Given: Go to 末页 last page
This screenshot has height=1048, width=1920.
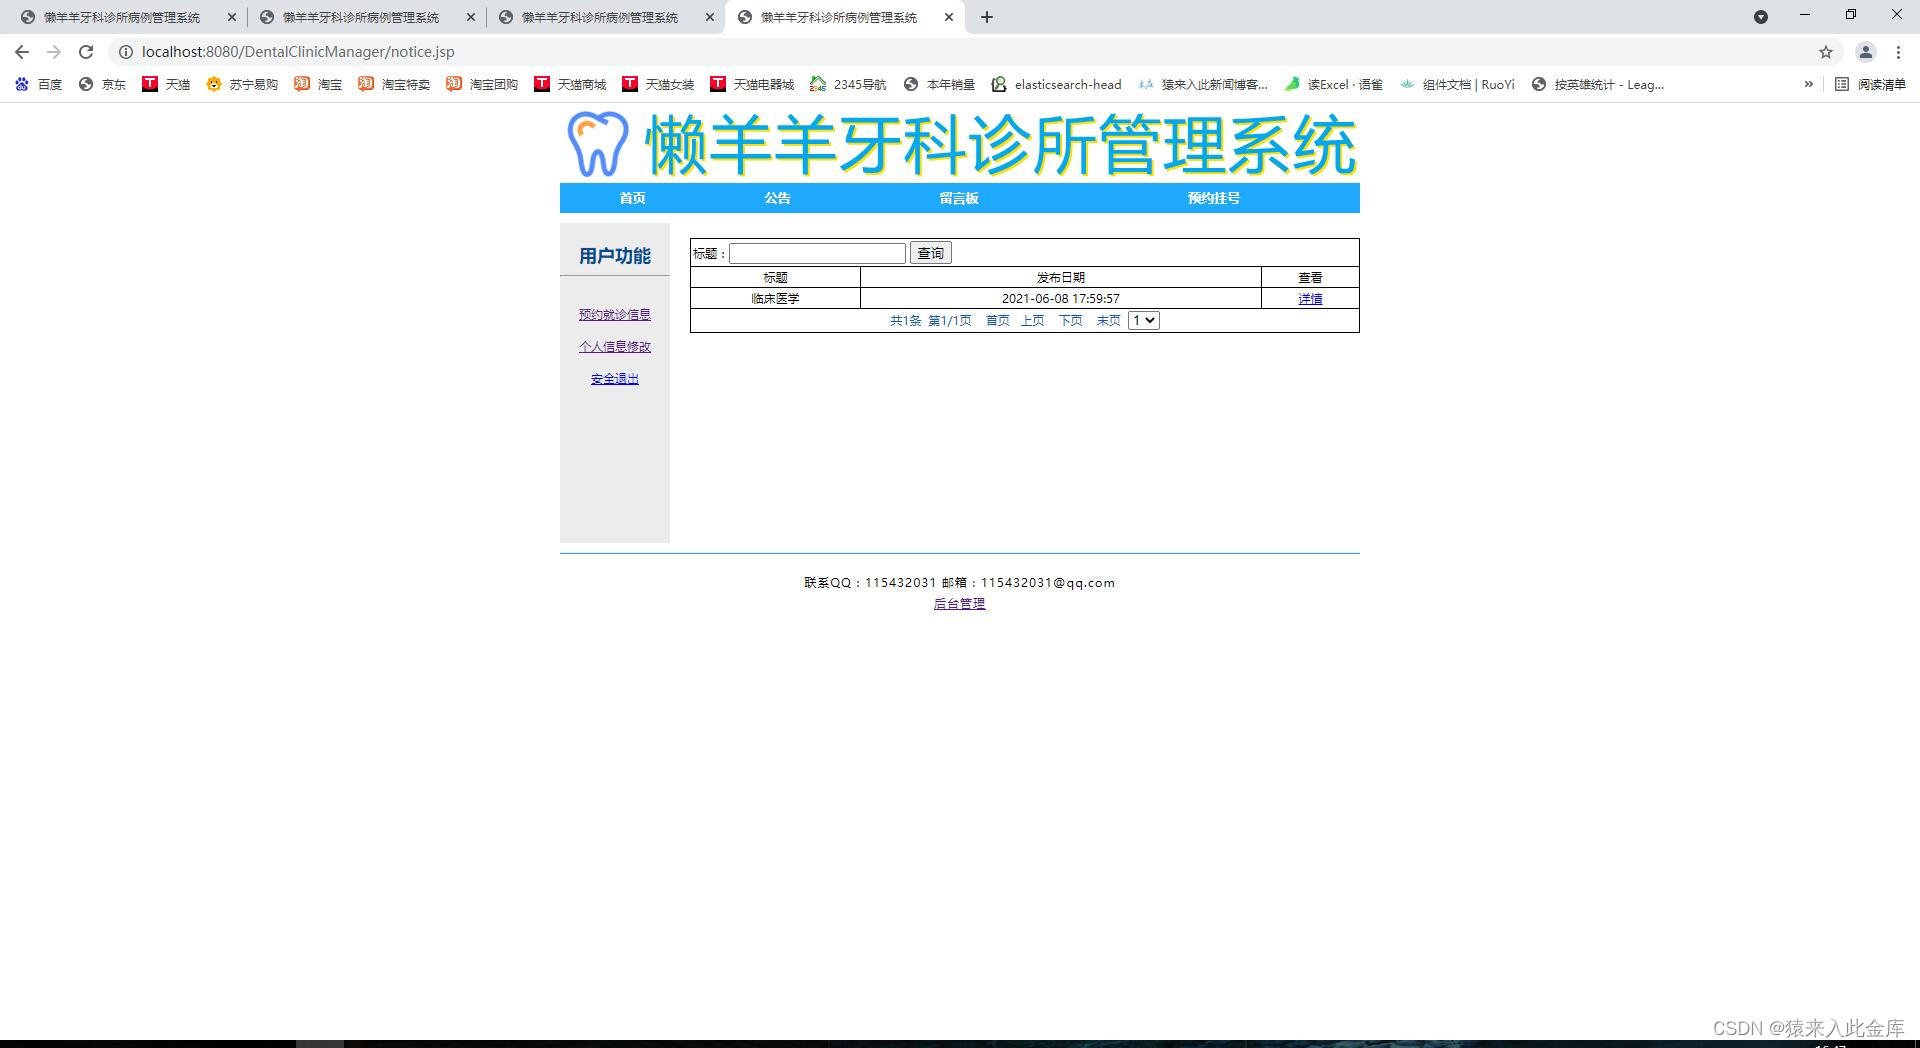Looking at the screenshot, I should pyautogui.click(x=1108, y=321).
